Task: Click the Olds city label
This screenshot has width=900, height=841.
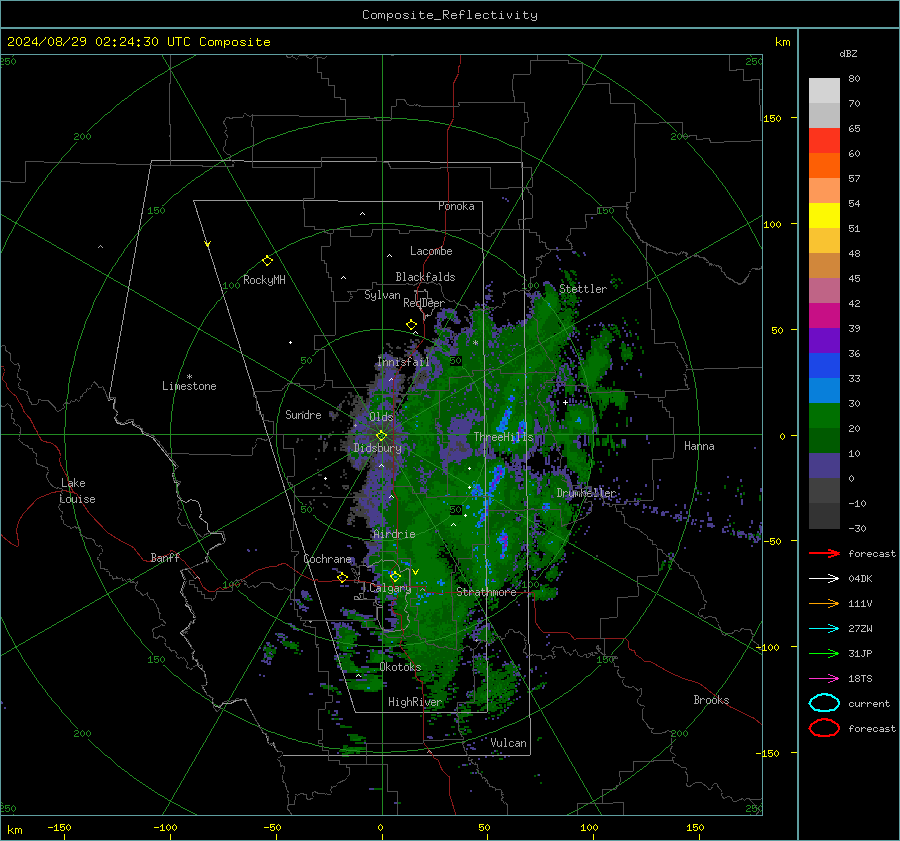Action: coord(381,417)
